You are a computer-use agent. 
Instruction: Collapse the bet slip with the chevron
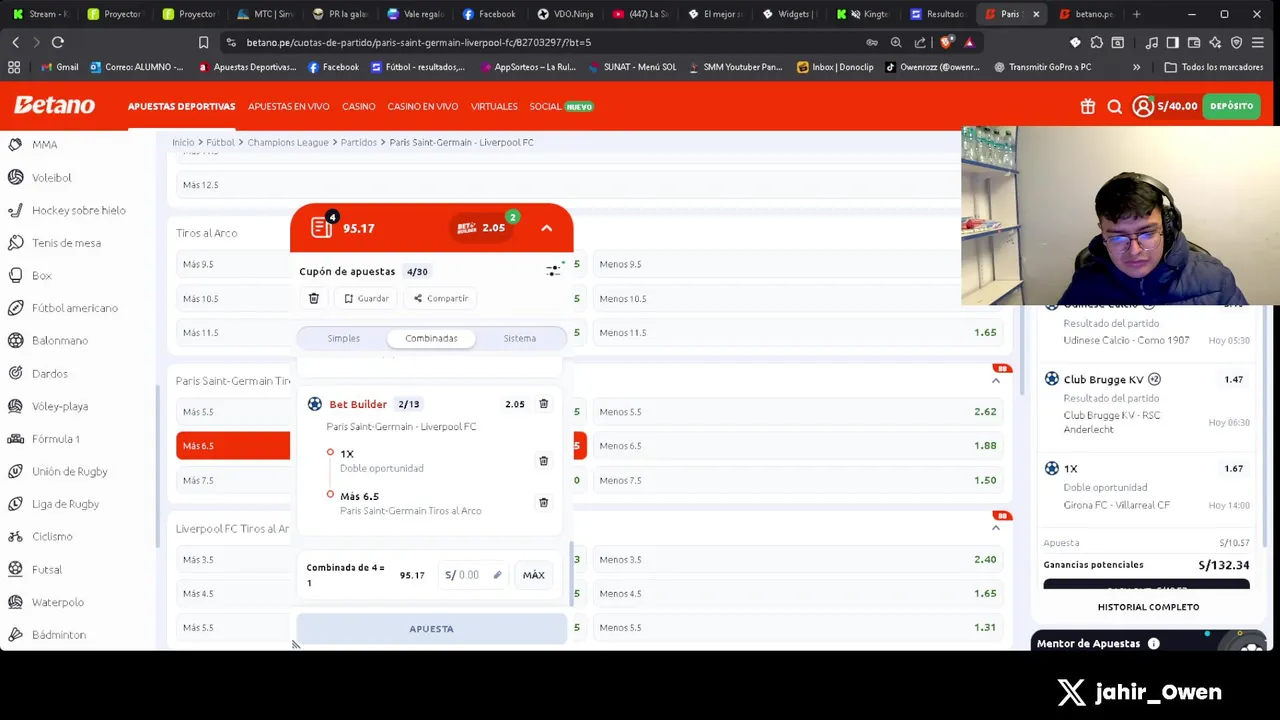coord(546,228)
